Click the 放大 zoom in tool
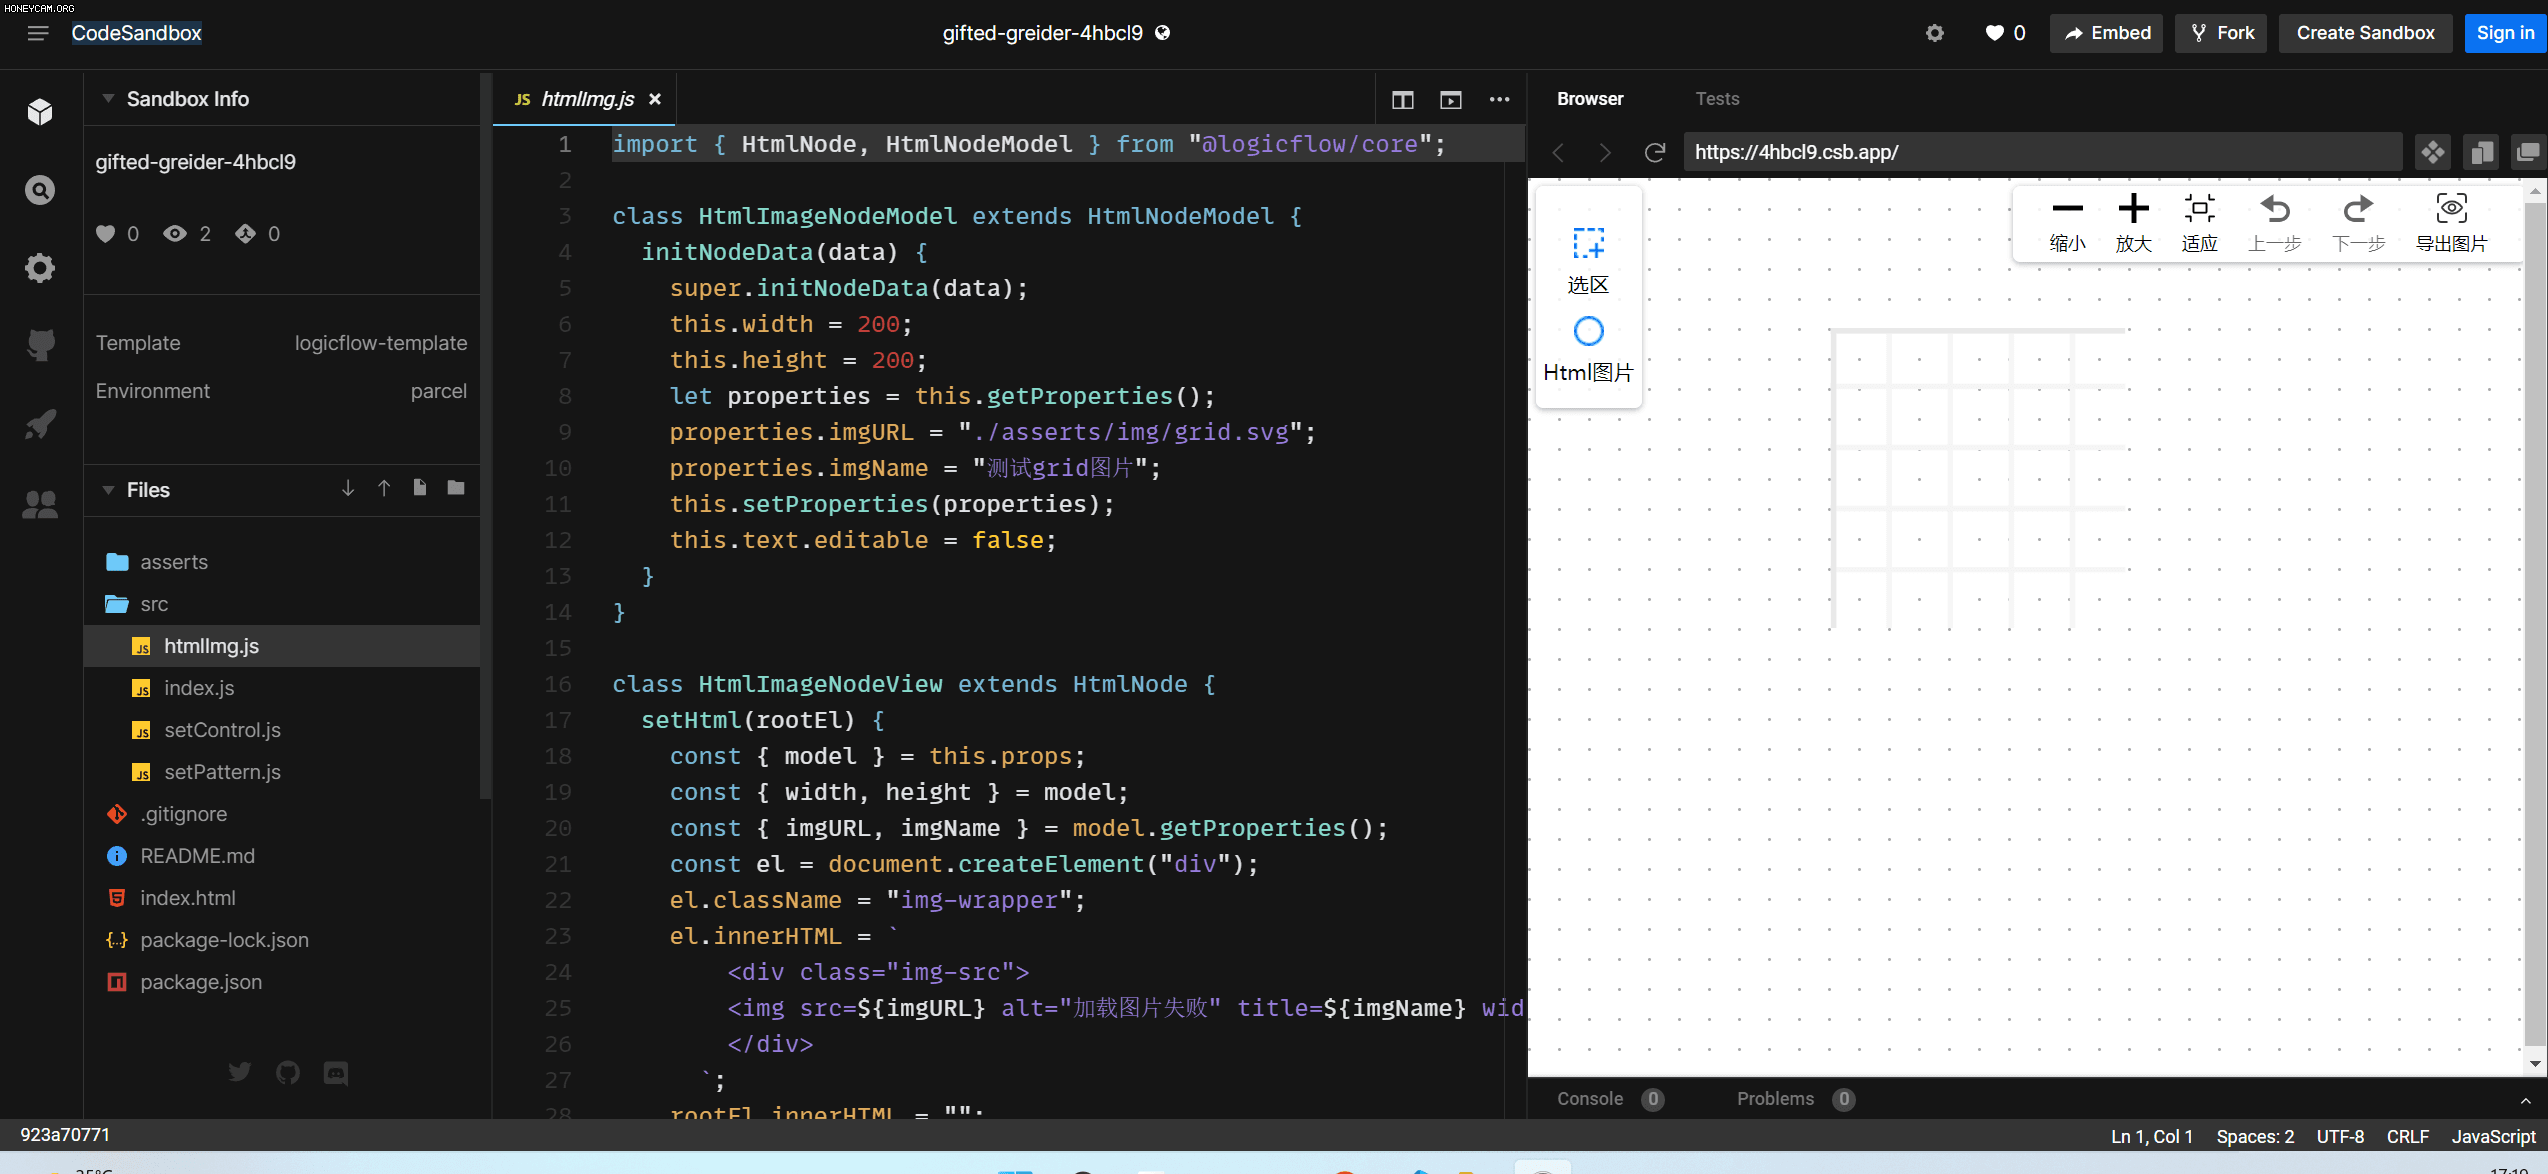This screenshot has height=1174, width=2548. (x=2133, y=223)
